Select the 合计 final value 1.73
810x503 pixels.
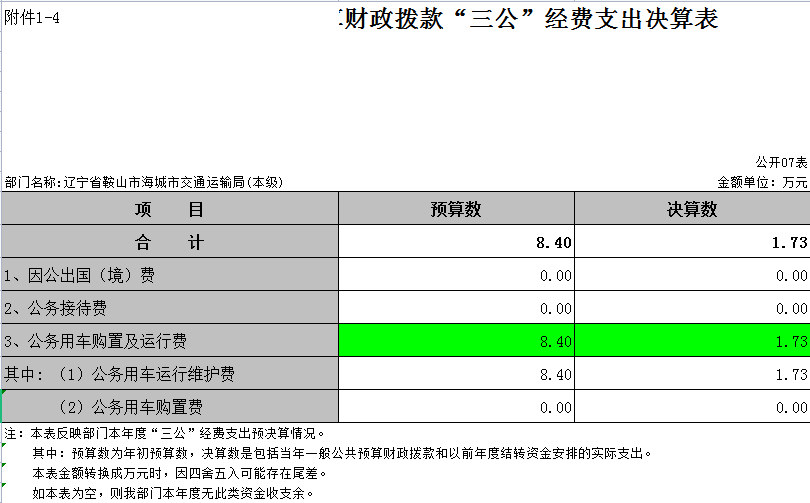click(x=692, y=242)
